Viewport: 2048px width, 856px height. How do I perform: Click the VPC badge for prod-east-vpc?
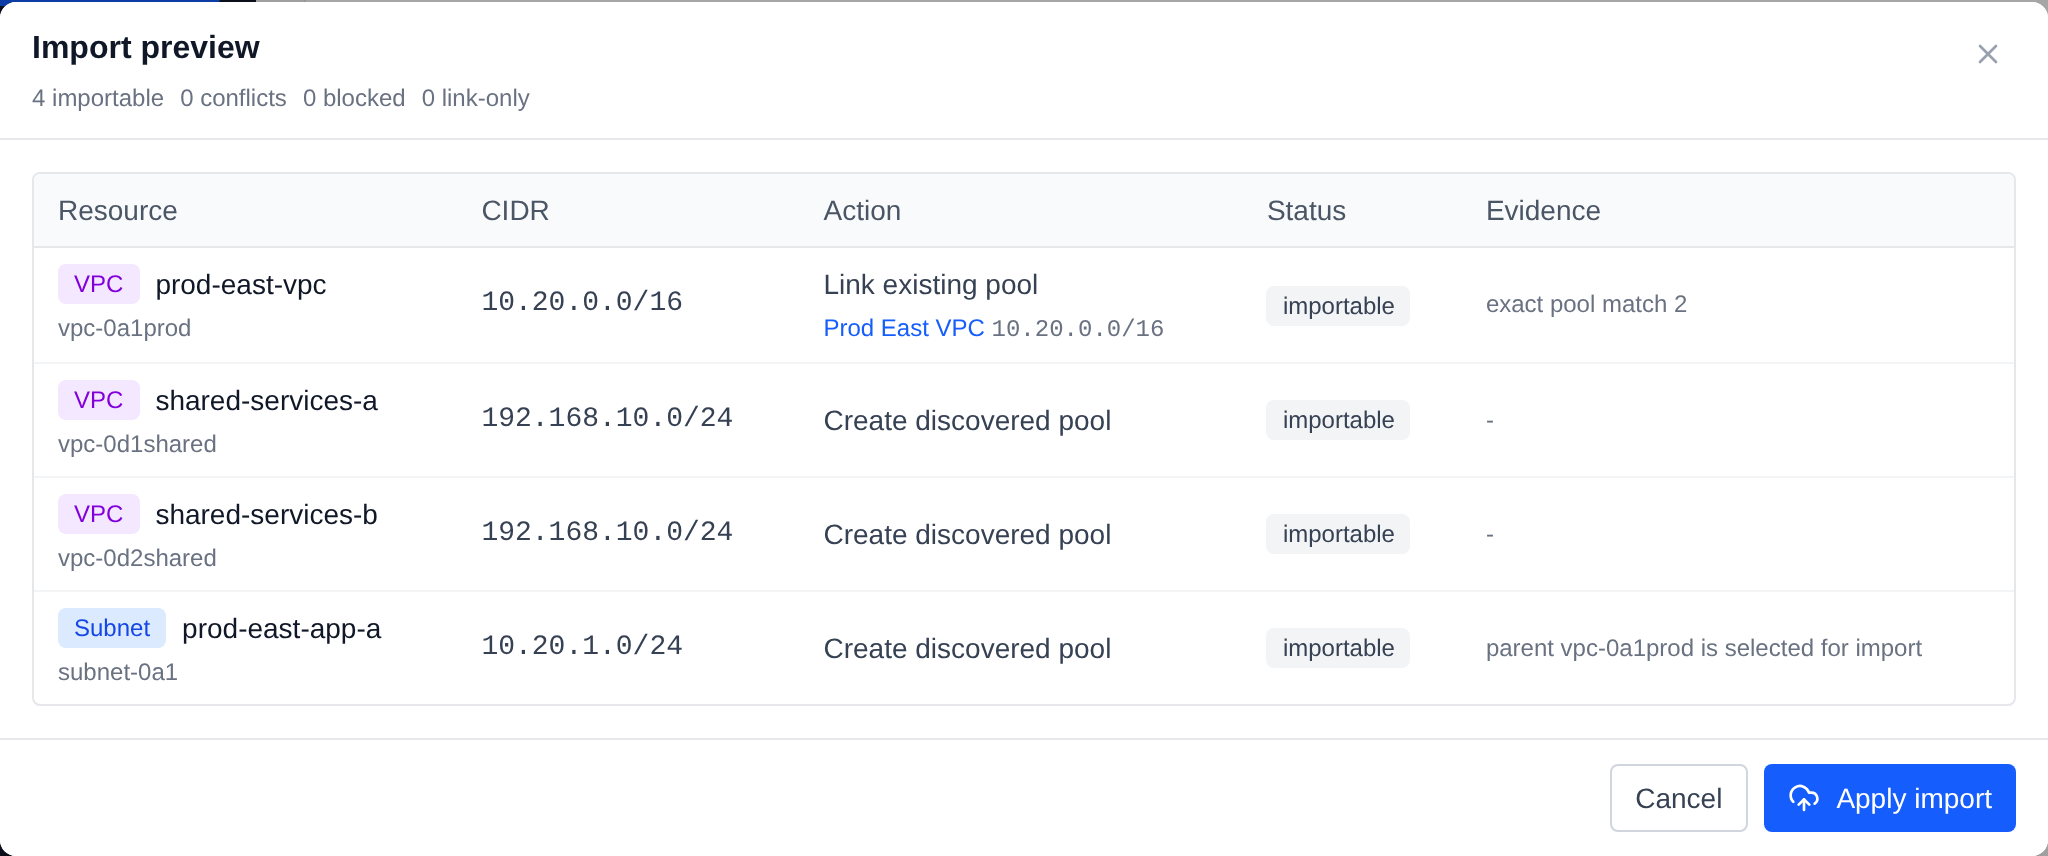pyautogui.click(x=98, y=284)
